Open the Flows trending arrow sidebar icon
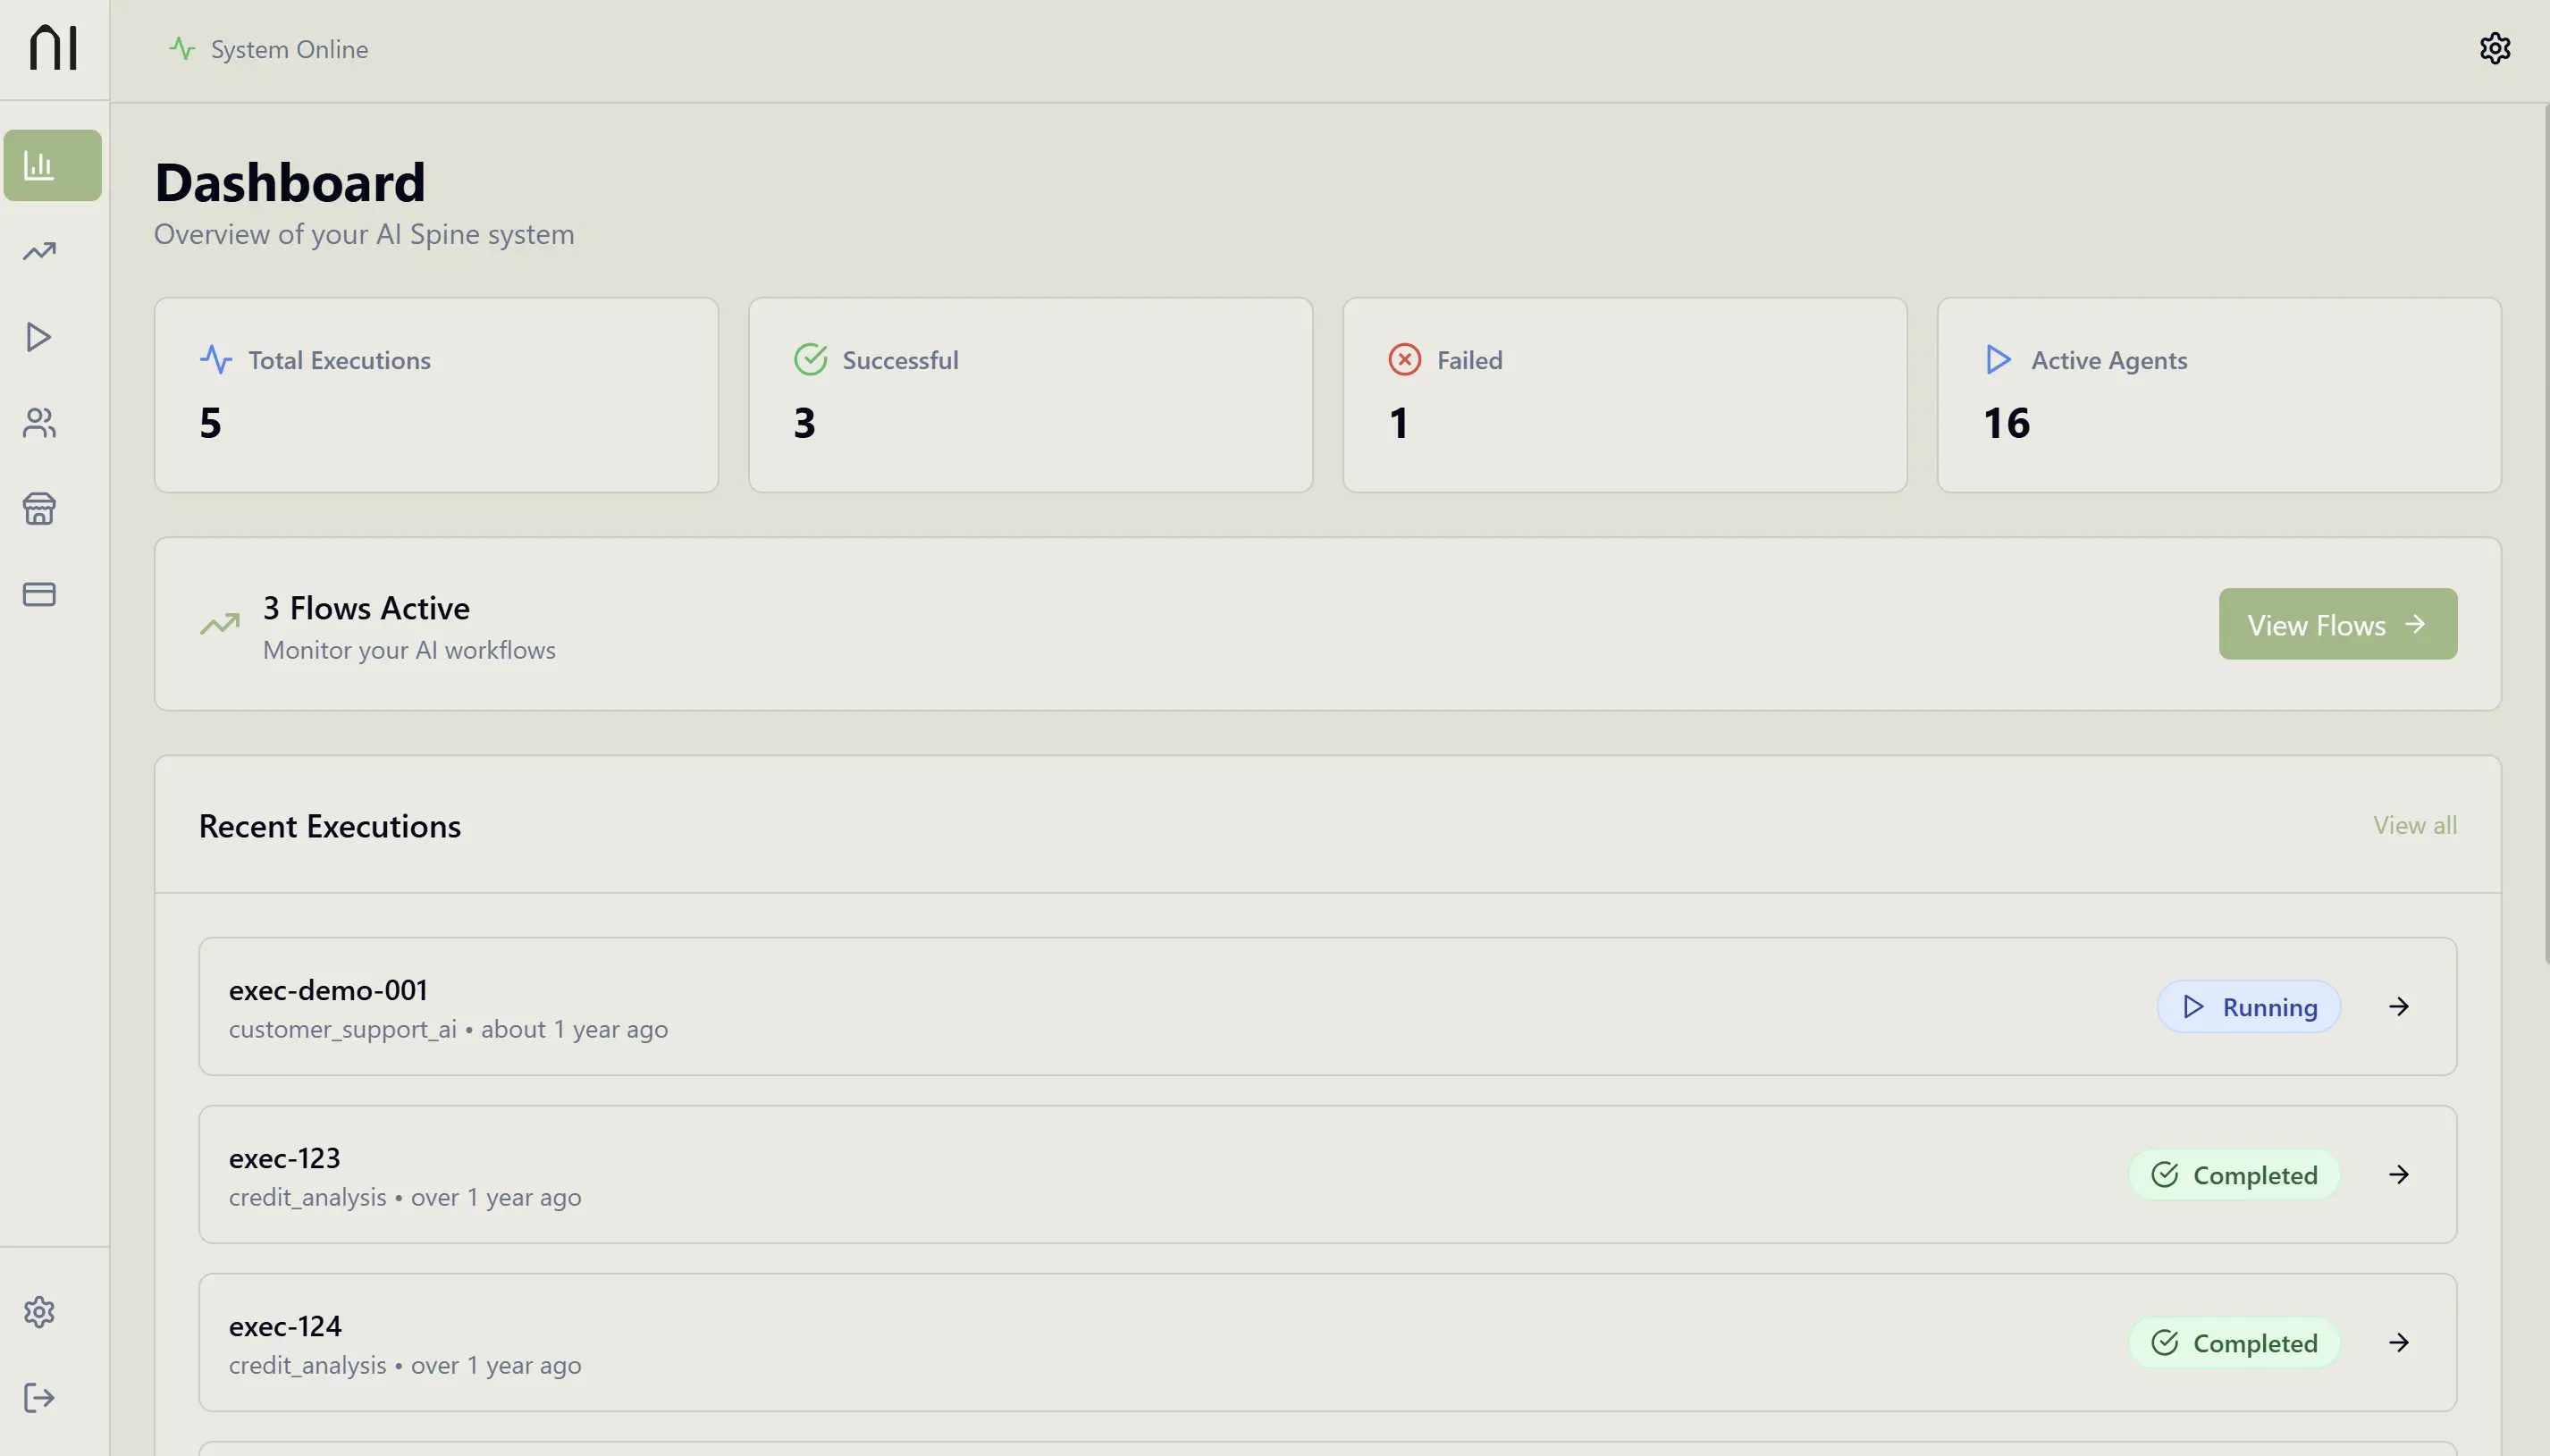Image resolution: width=2550 pixels, height=1456 pixels. [x=39, y=251]
